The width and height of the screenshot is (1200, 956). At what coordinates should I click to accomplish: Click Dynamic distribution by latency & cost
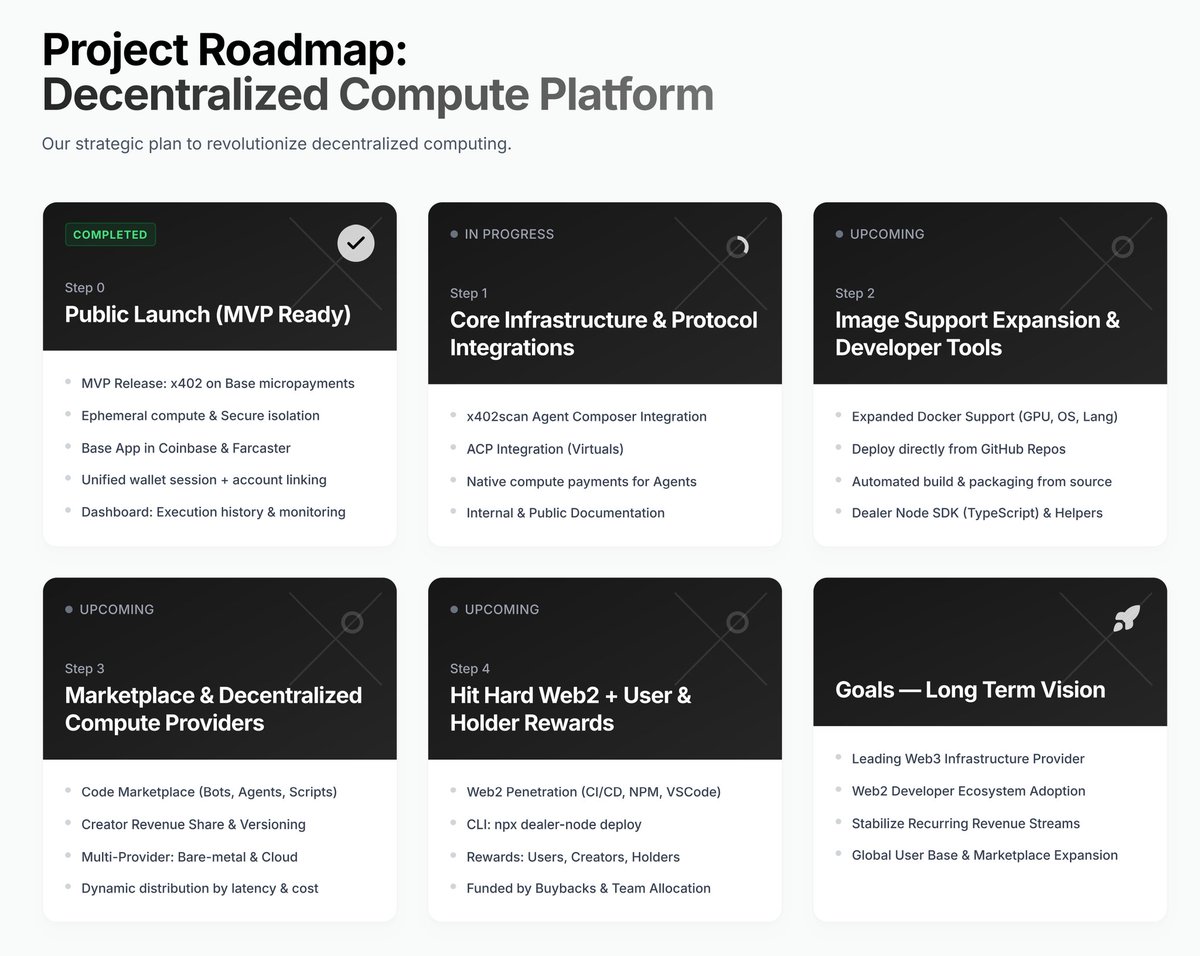tap(200, 888)
